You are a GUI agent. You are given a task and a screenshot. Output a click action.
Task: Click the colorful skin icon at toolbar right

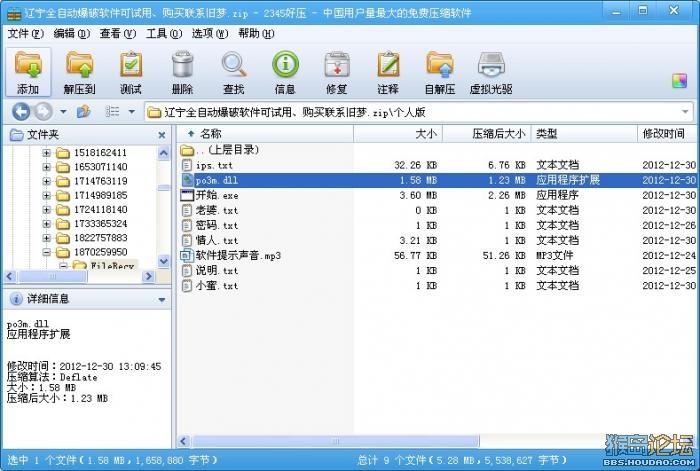(679, 81)
